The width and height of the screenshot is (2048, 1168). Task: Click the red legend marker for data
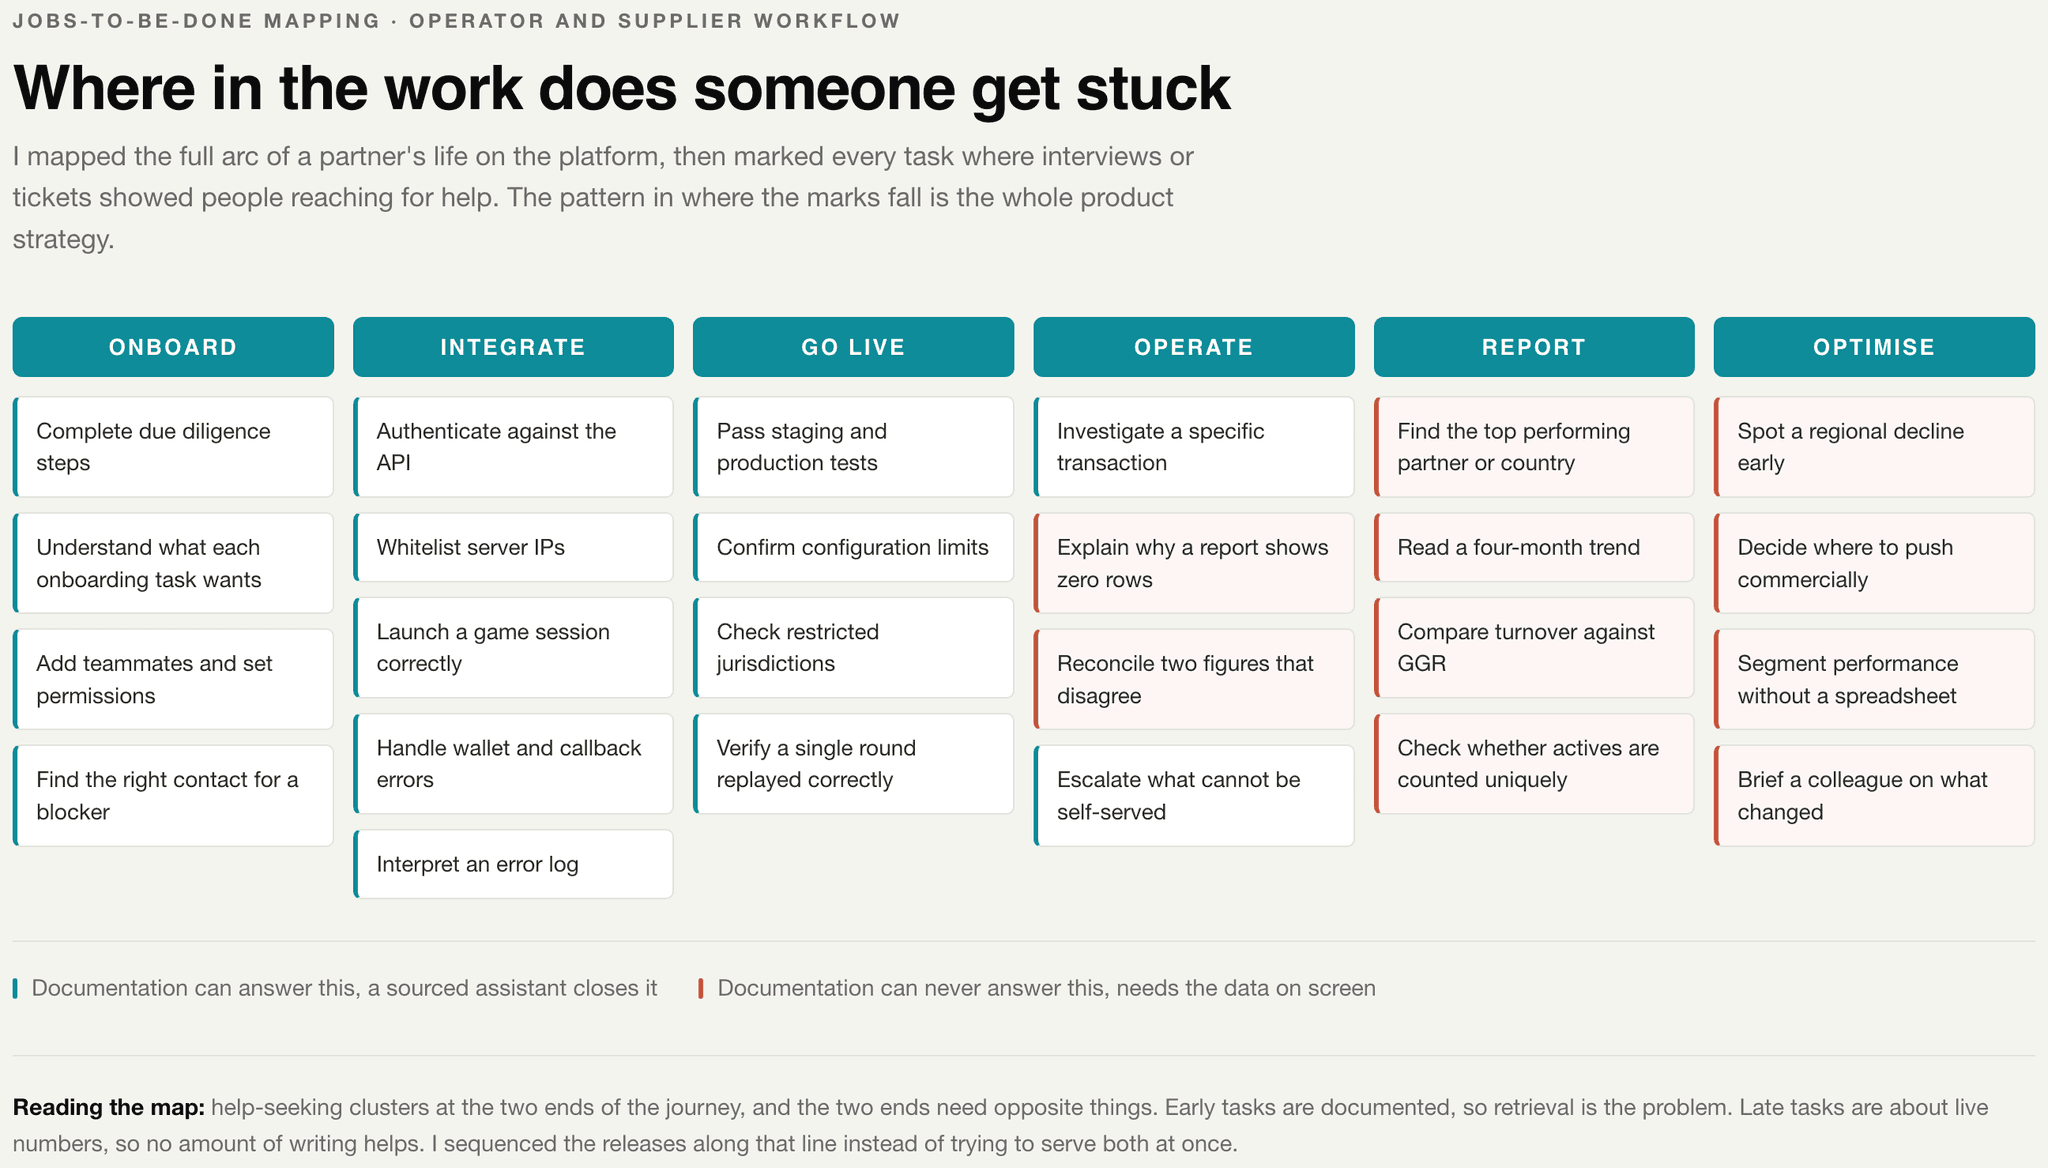coord(701,988)
